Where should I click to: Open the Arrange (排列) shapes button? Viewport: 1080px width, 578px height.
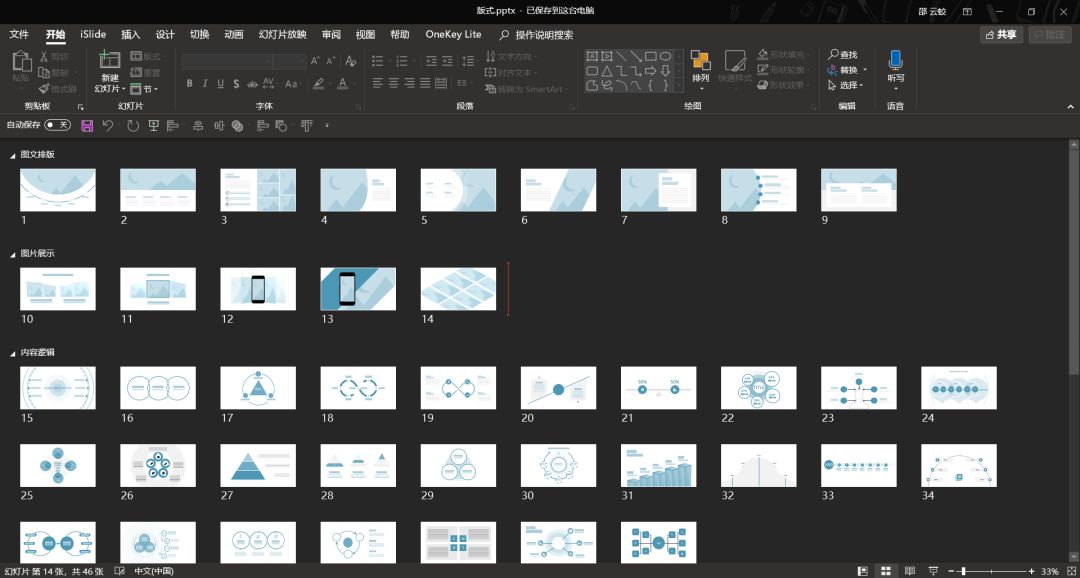[x=700, y=66]
